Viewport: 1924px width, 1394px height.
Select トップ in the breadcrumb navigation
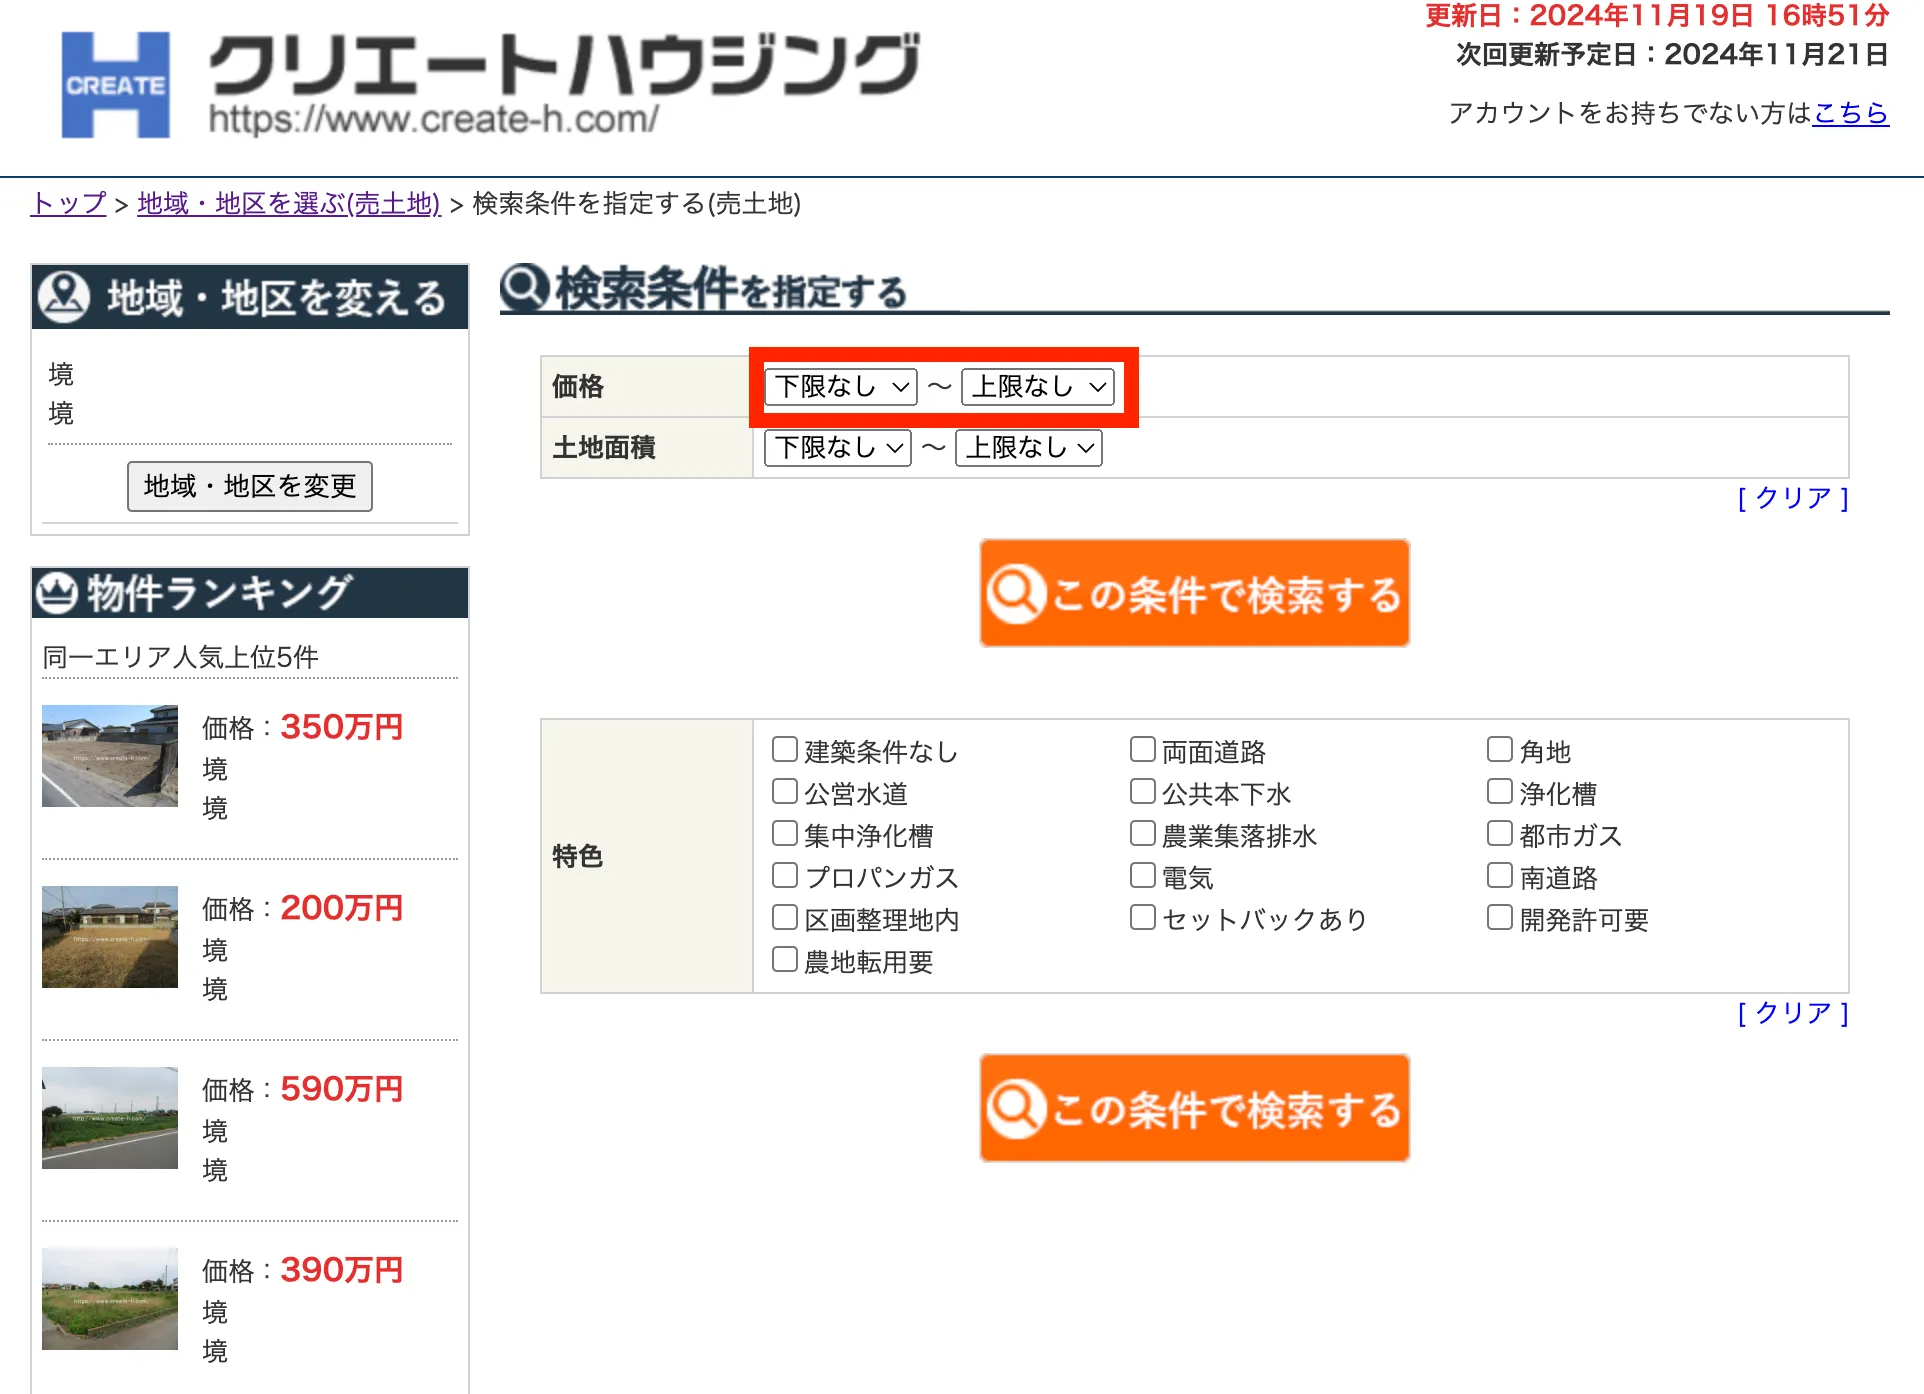67,204
